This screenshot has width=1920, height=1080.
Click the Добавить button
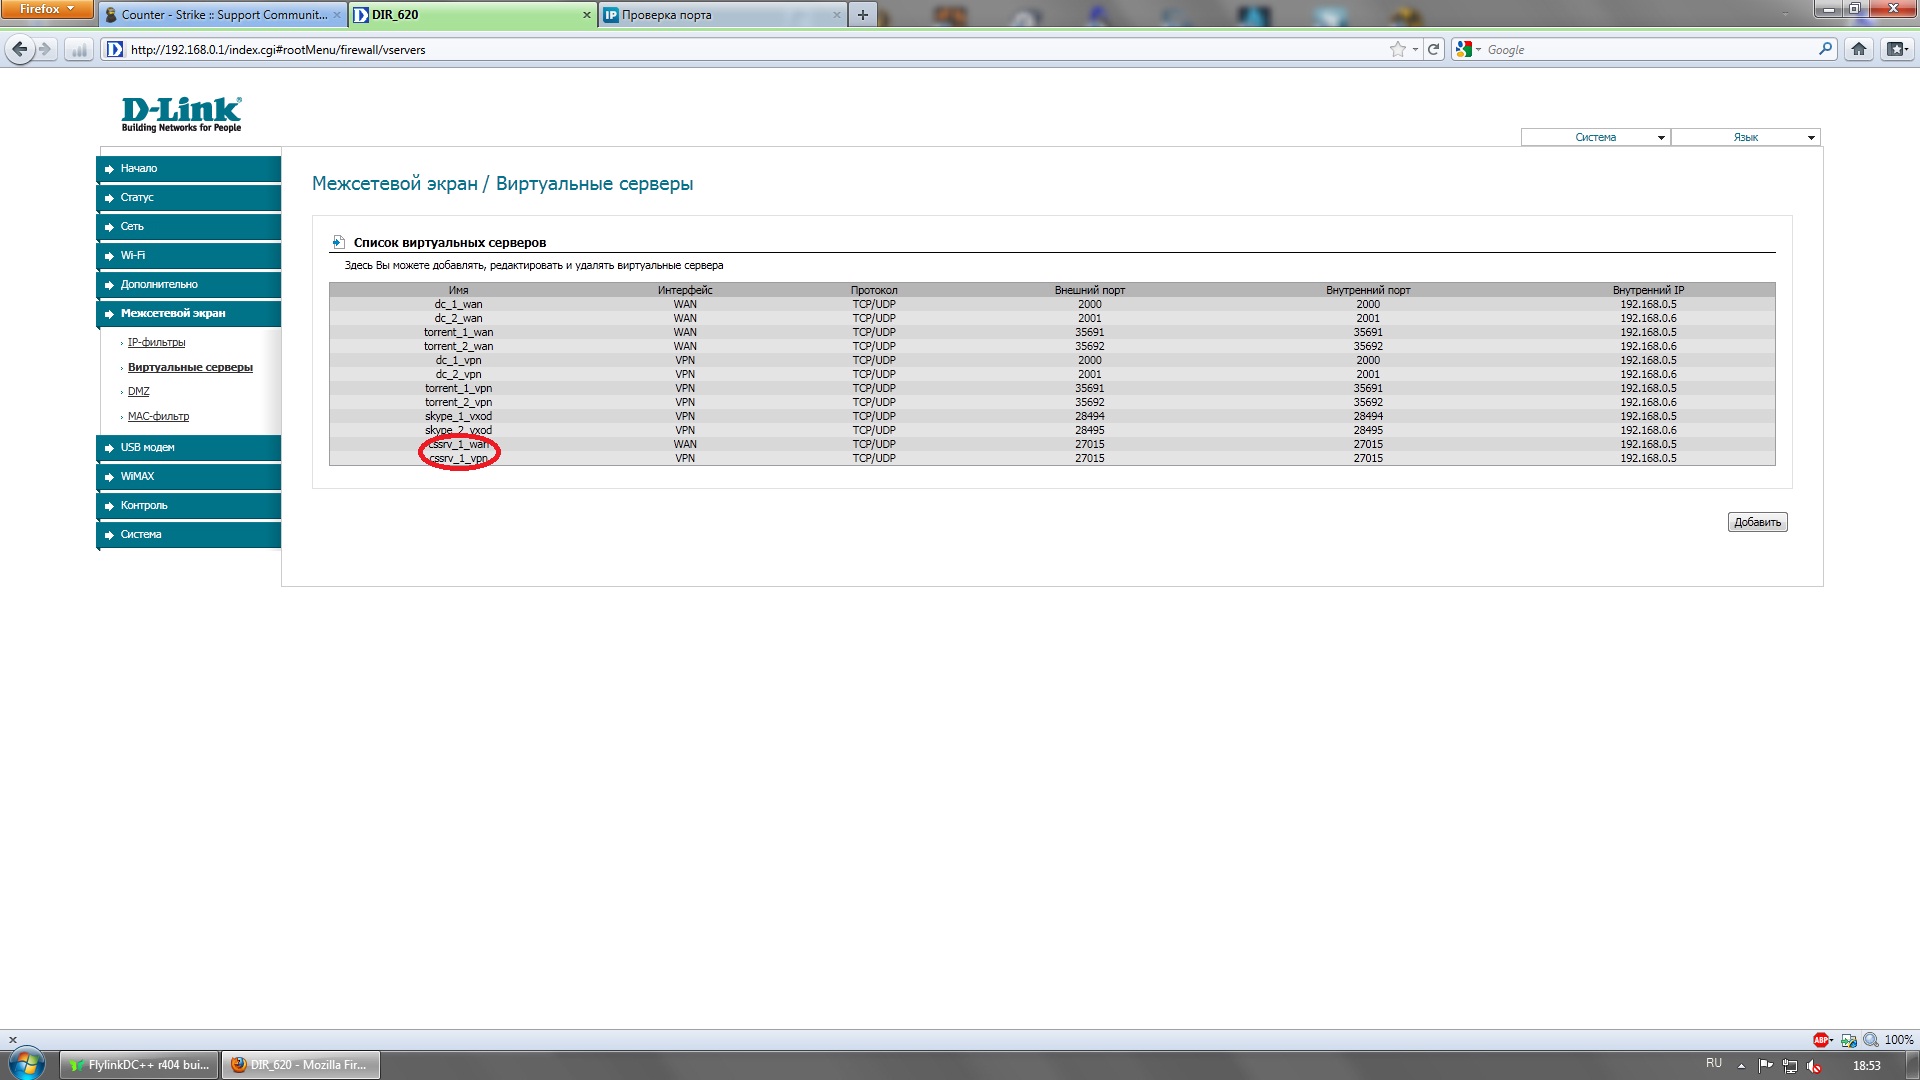1757,522
